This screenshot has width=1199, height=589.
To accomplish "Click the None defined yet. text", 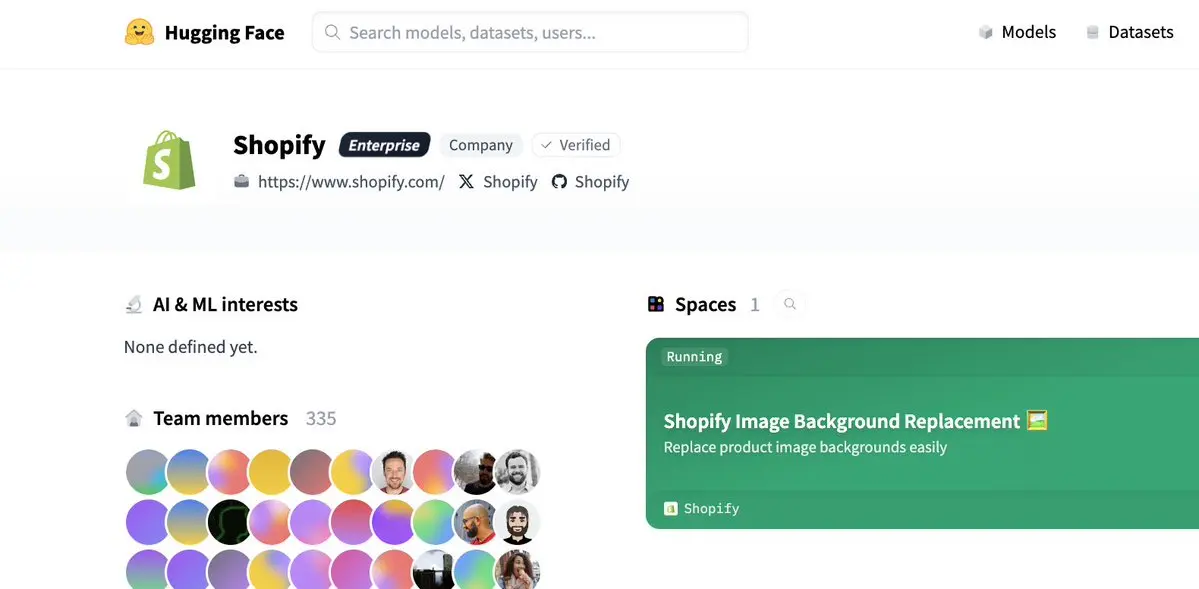I will click(x=190, y=347).
